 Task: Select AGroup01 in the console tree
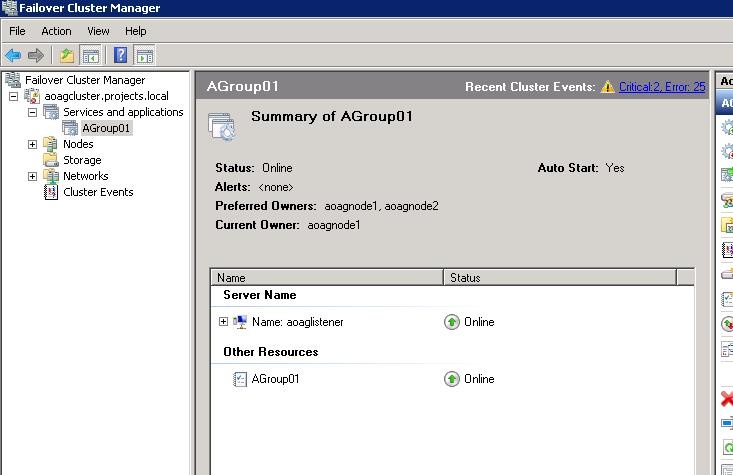point(106,128)
